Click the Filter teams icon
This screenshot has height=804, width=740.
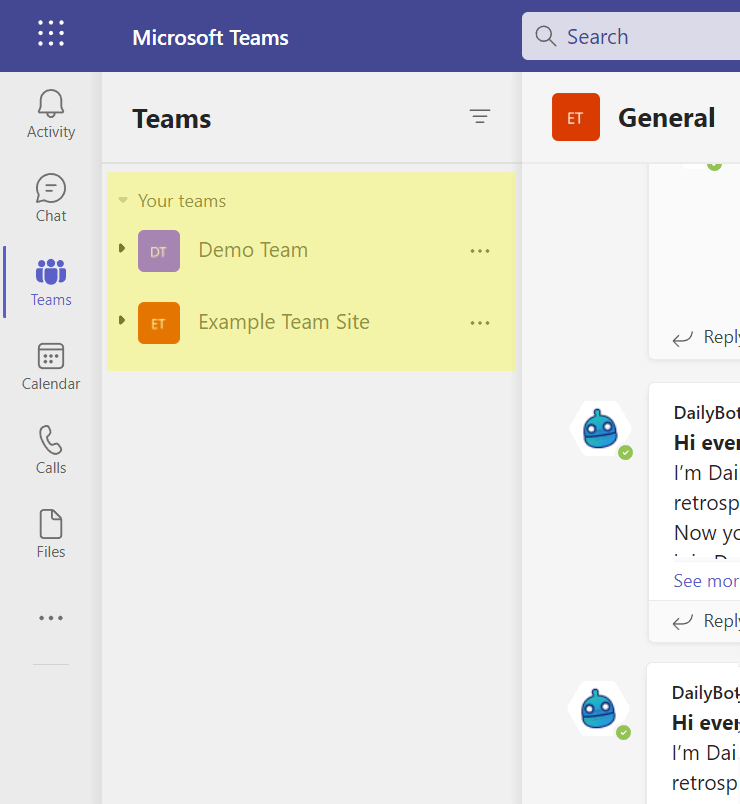[x=480, y=116]
